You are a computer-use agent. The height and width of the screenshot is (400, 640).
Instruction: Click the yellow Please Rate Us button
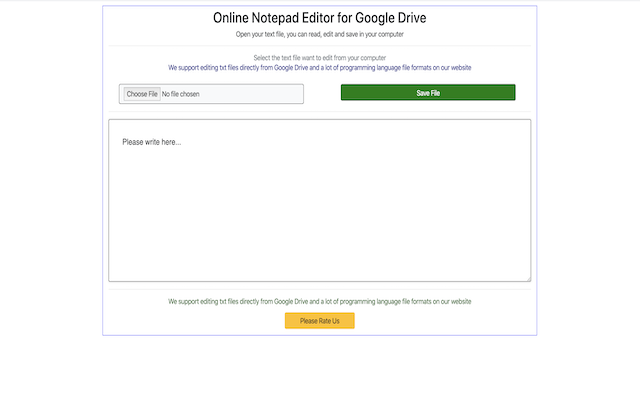320,321
